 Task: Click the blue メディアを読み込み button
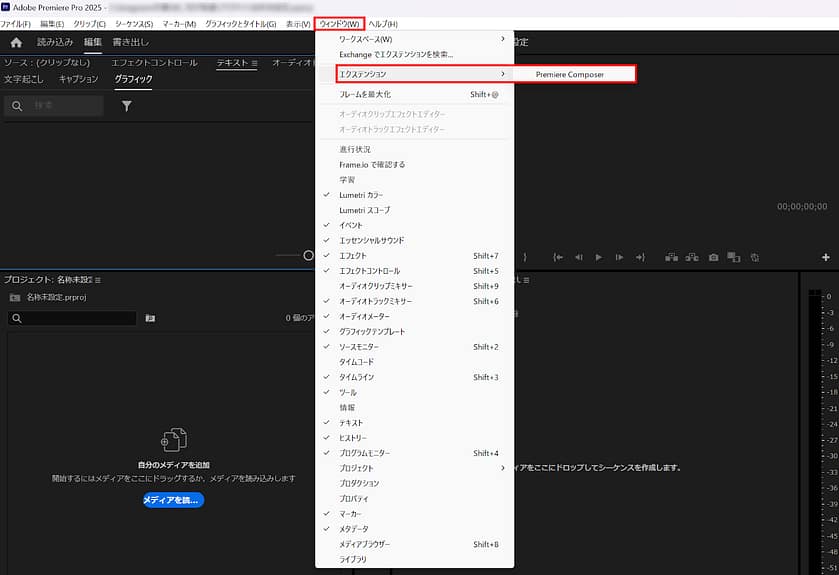tap(172, 500)
